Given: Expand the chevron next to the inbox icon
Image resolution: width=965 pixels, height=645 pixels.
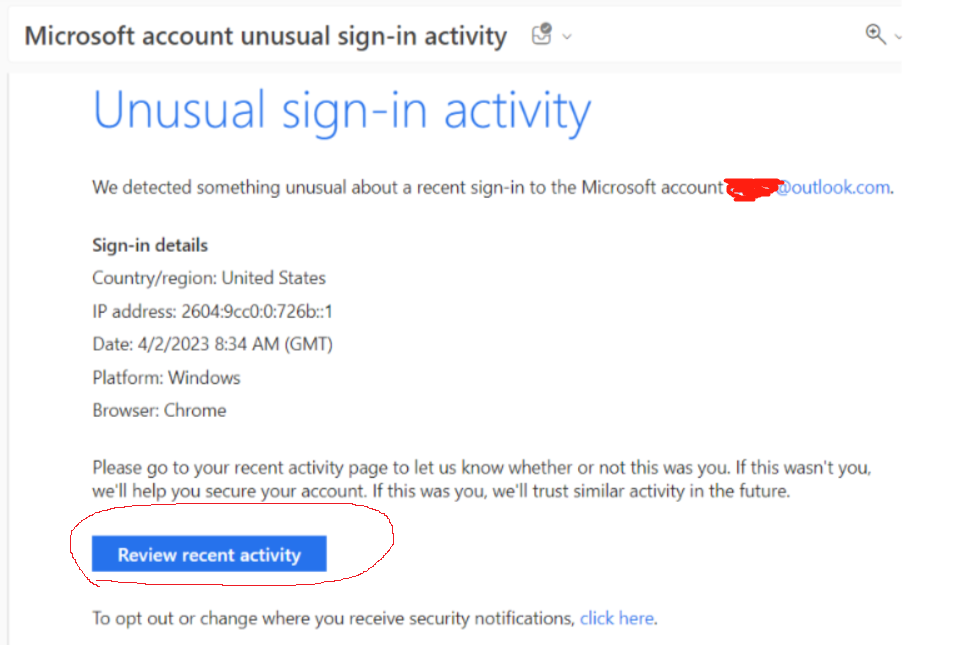Looking at the screenshot, I should tap(567, 37).
